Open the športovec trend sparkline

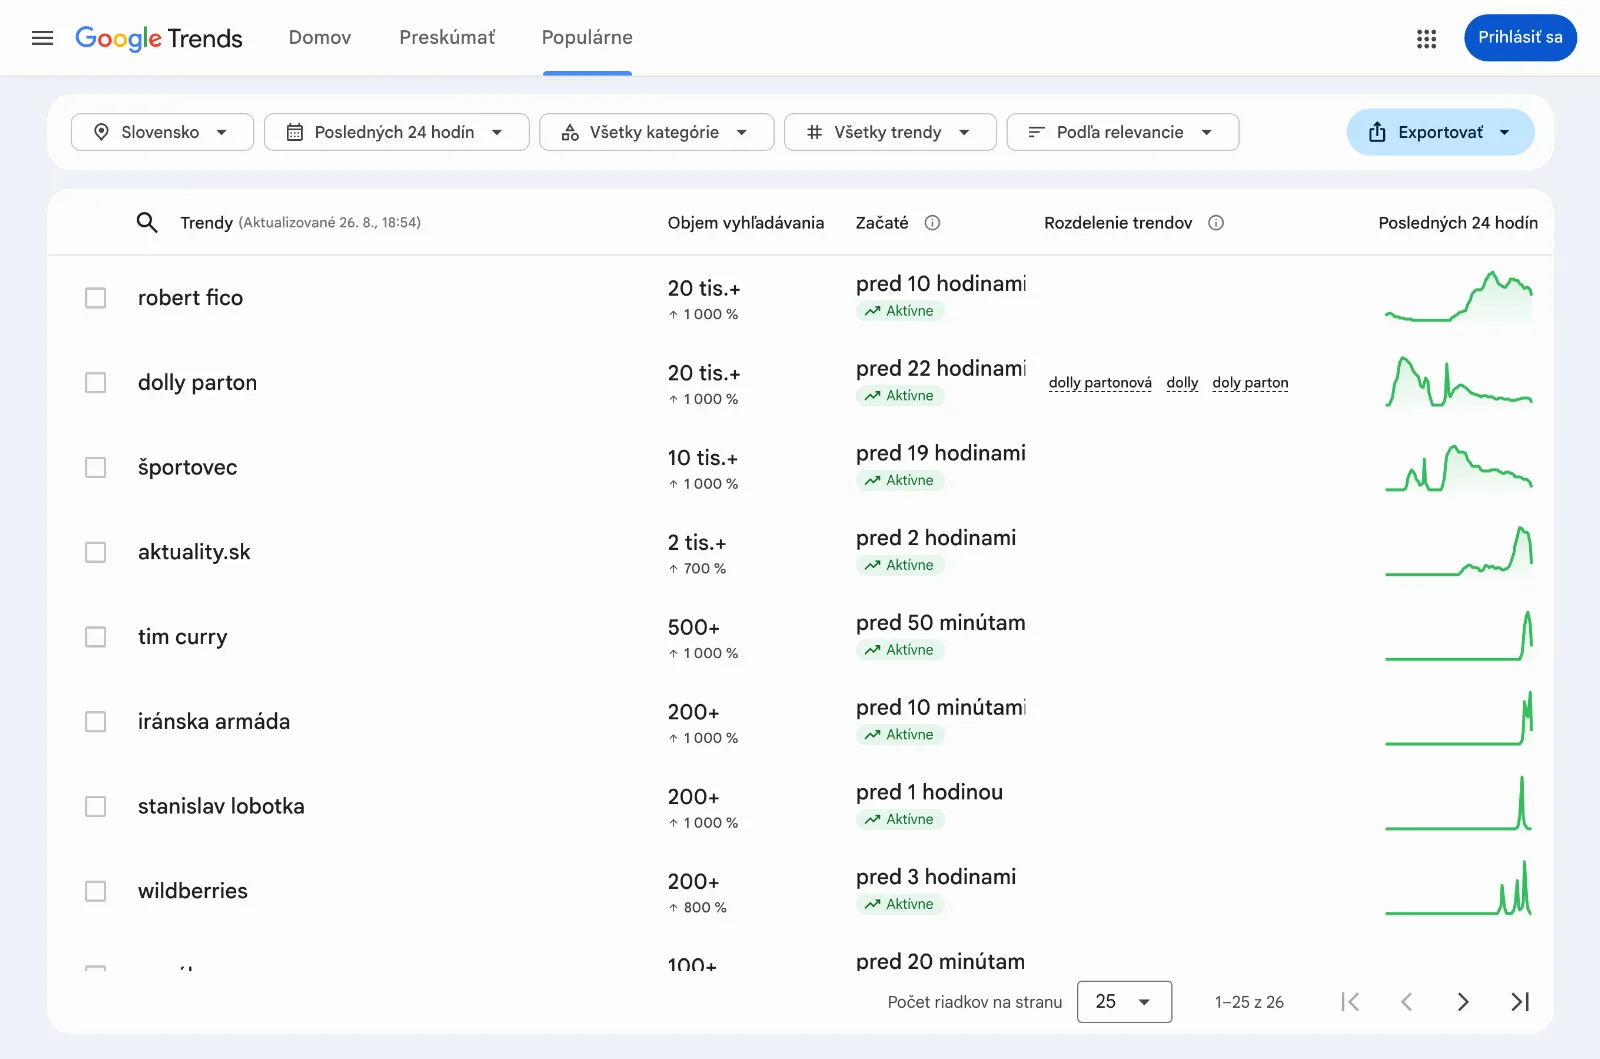point(1458,467)
